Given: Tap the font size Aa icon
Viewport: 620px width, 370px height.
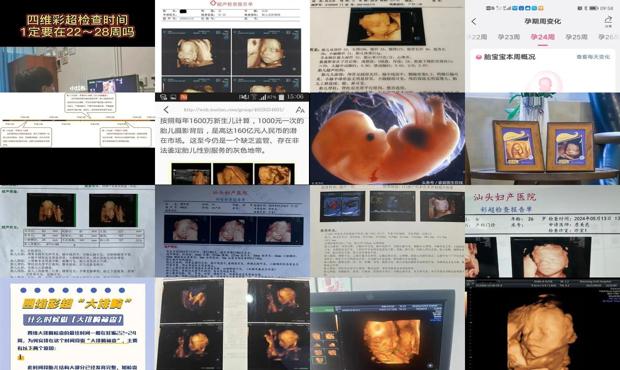Looking at the screenshot, I should (x=300, y=110).
